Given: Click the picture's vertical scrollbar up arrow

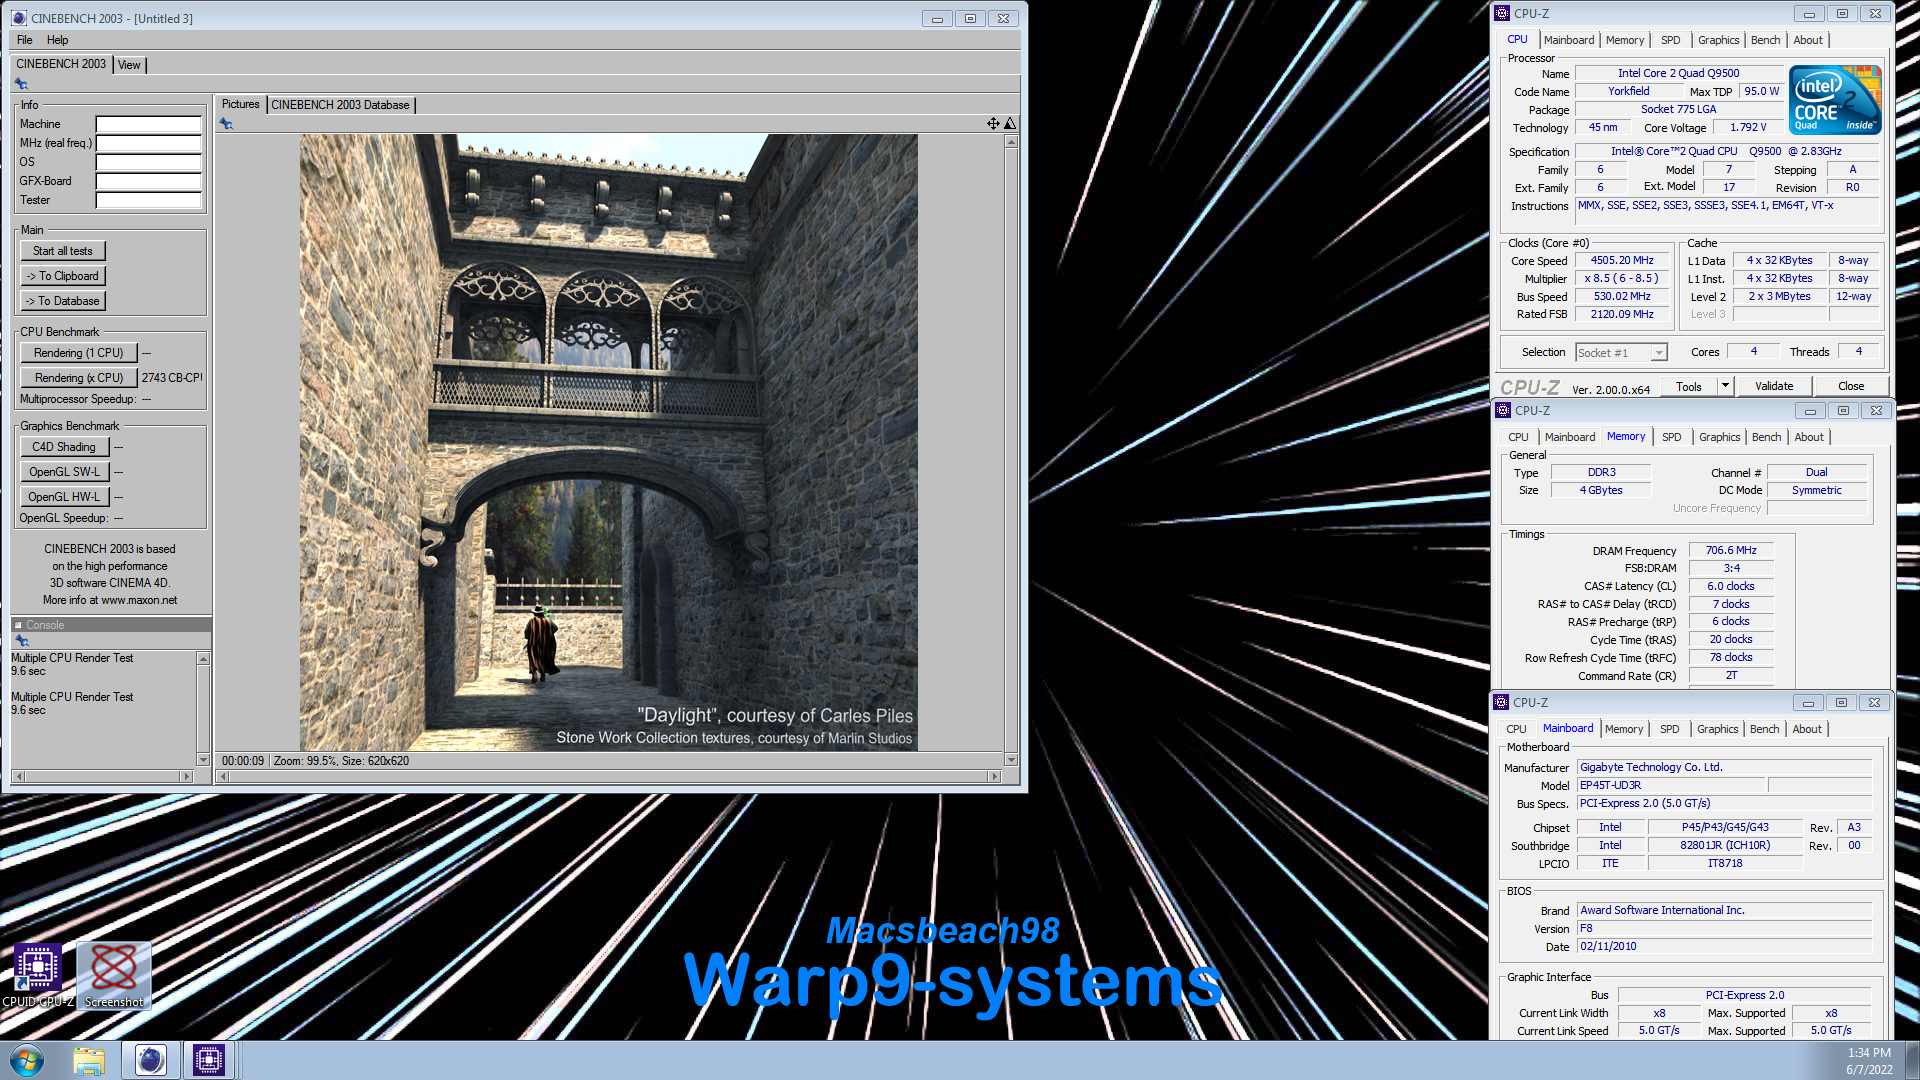Looking at the screenshot, I should [1011, 142].
